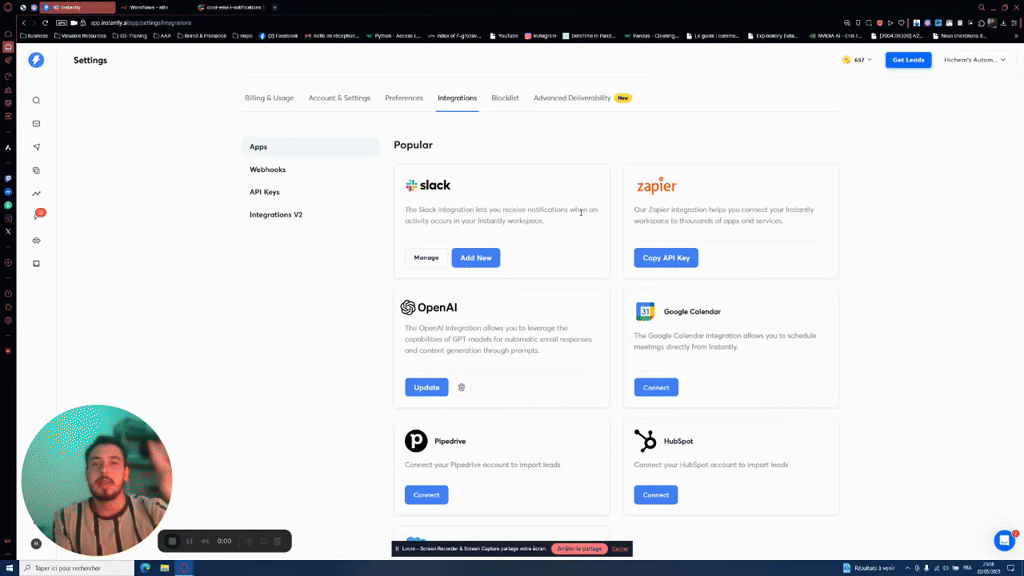Connect HubSpot integration

[656, 495]
